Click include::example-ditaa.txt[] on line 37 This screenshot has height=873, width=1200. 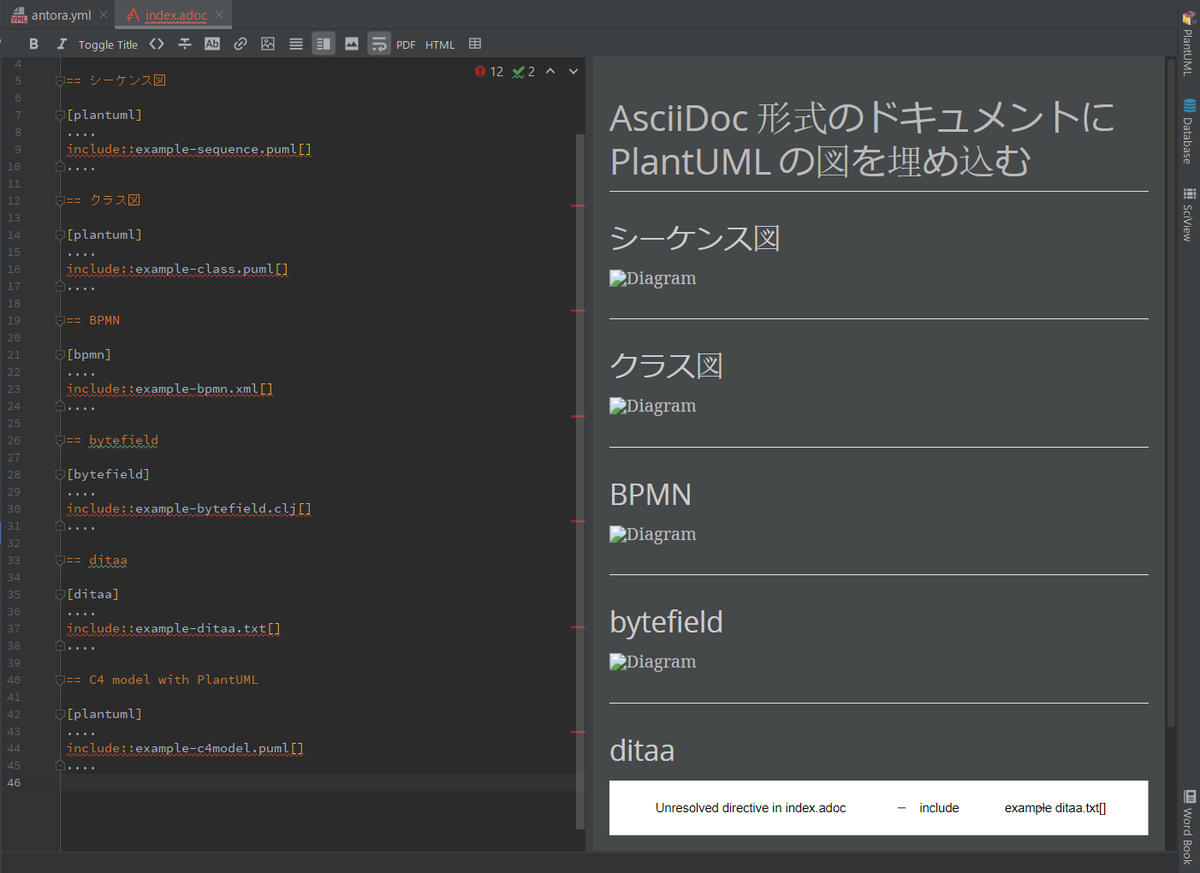(174, 629)
